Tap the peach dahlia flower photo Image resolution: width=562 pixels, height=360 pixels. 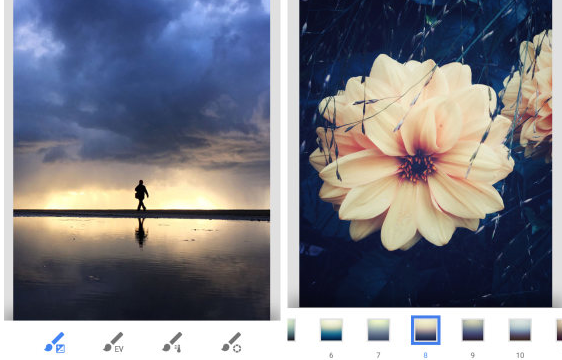click(x=425, y=153)
